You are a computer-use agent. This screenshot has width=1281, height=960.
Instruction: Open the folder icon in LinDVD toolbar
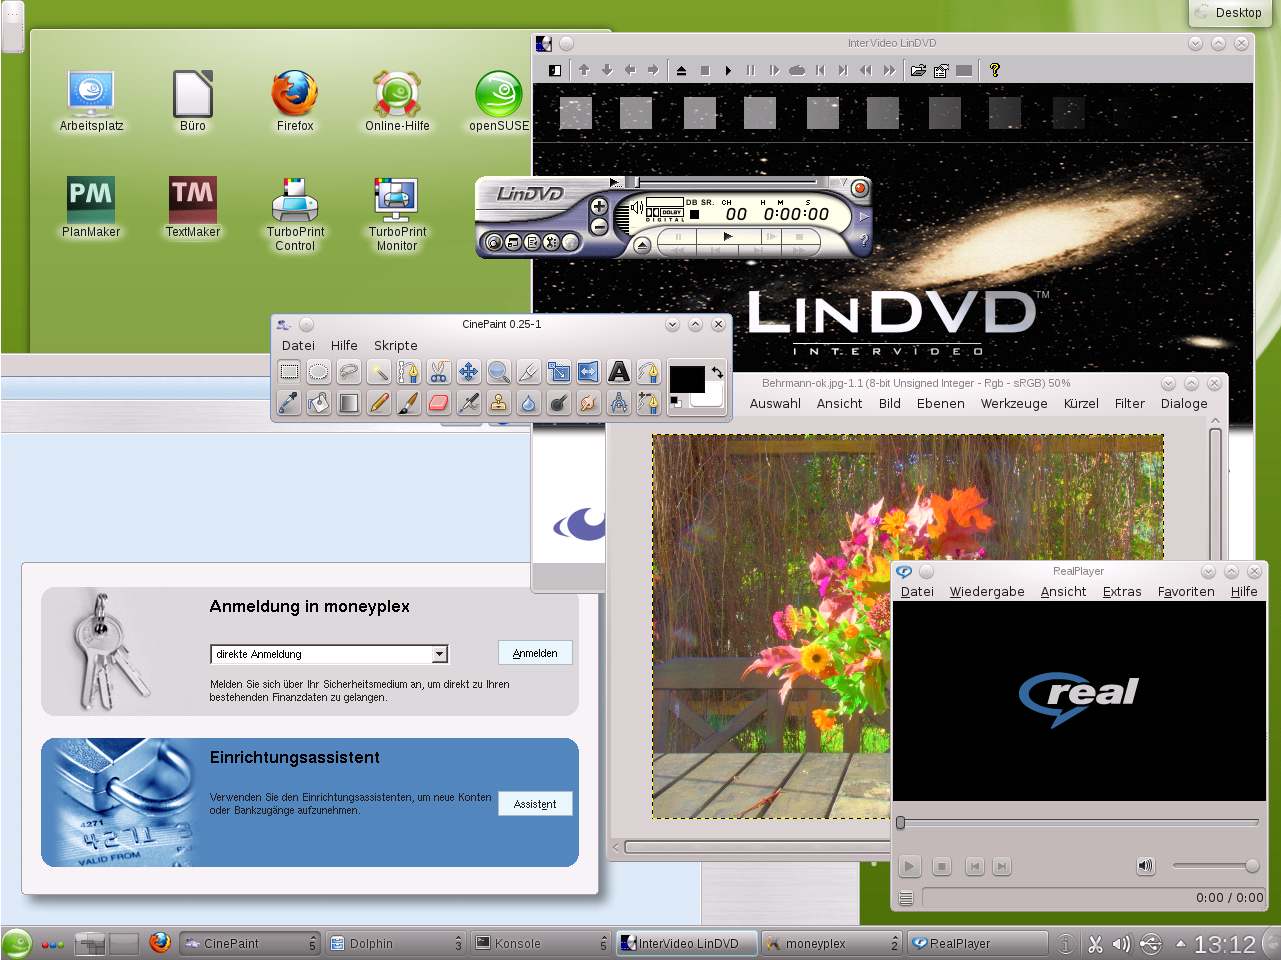coord(918,70)
